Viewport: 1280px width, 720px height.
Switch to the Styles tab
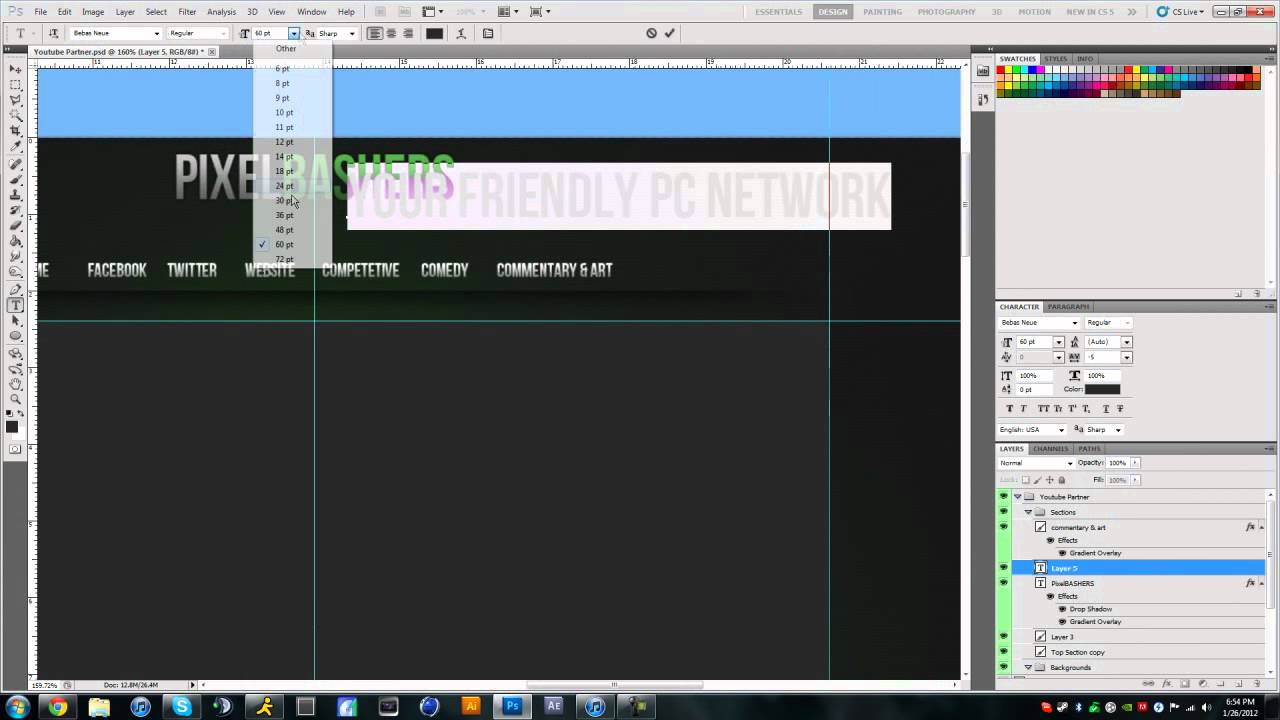coord(1056,59)
